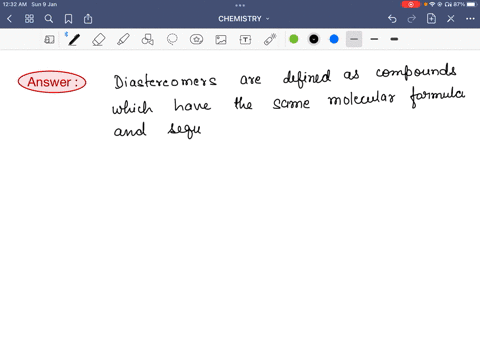480x360 pixels.
Task: Select the Highlighter tool
Action: point(123,39)
